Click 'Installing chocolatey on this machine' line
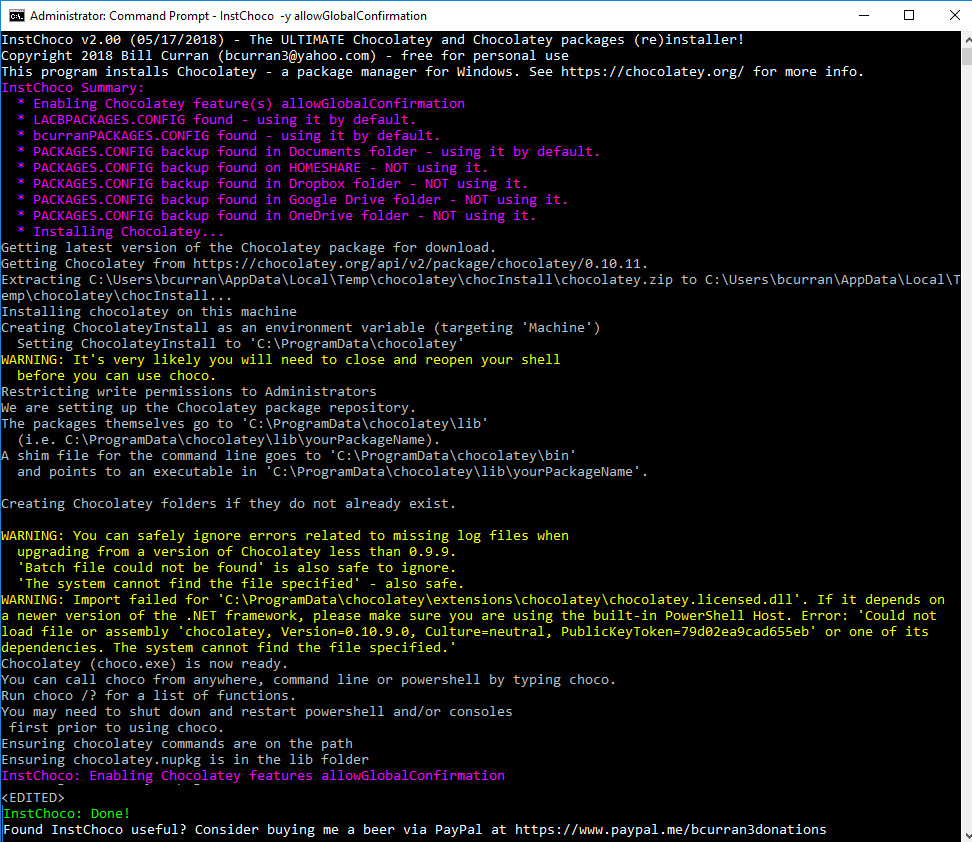972x842 pixels. tap(149, 312)
